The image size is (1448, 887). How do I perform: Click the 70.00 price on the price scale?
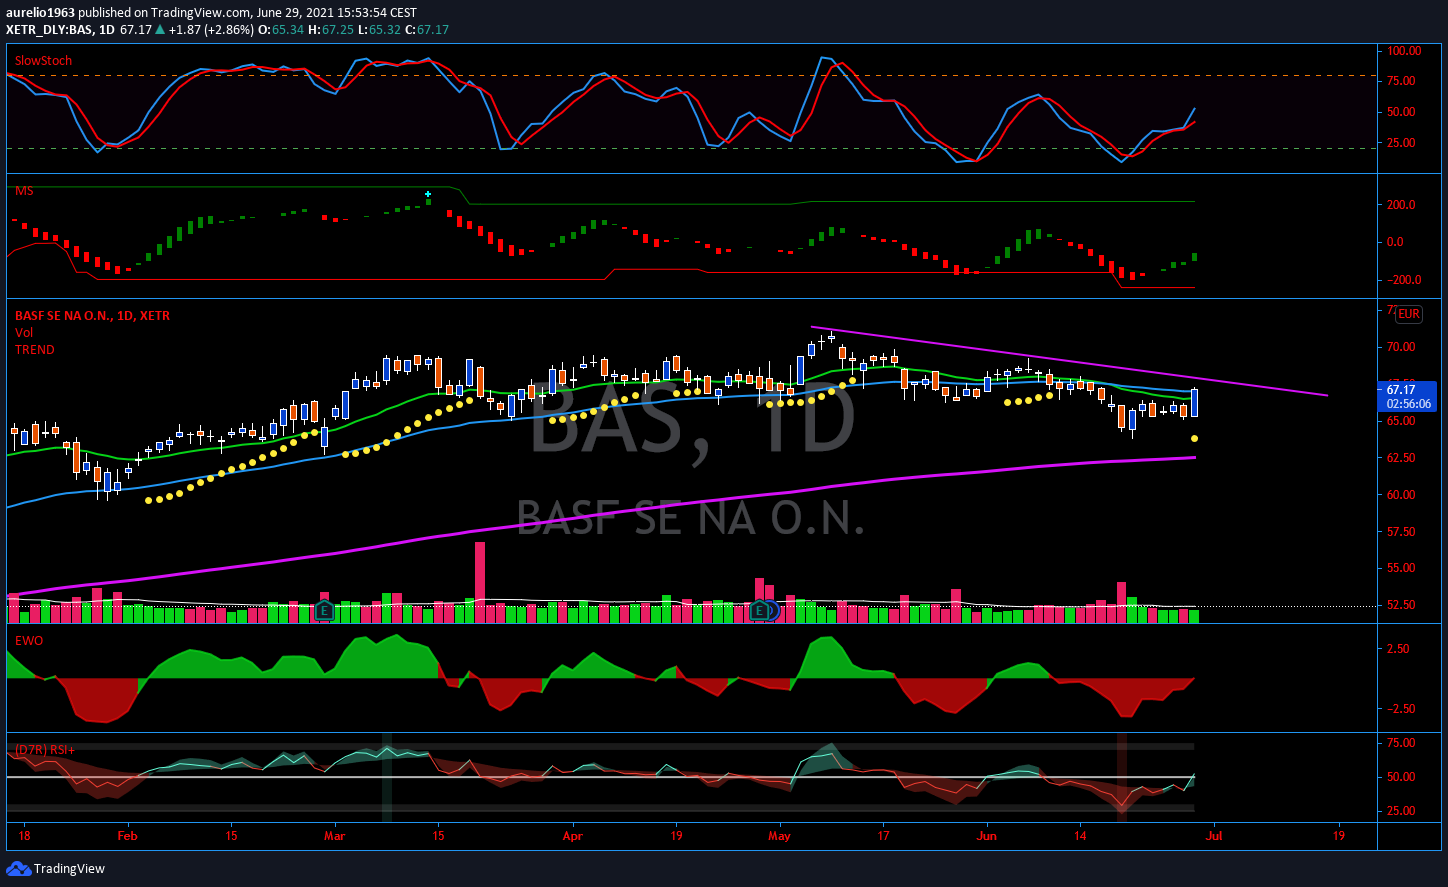pos(1401,347)
